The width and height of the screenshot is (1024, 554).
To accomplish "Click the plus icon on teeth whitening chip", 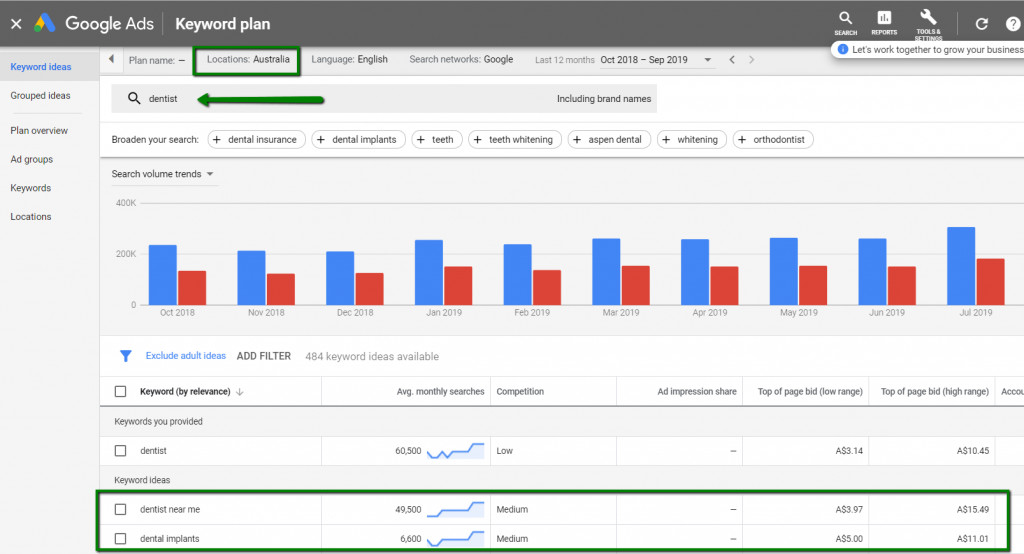I will [477, 140].
